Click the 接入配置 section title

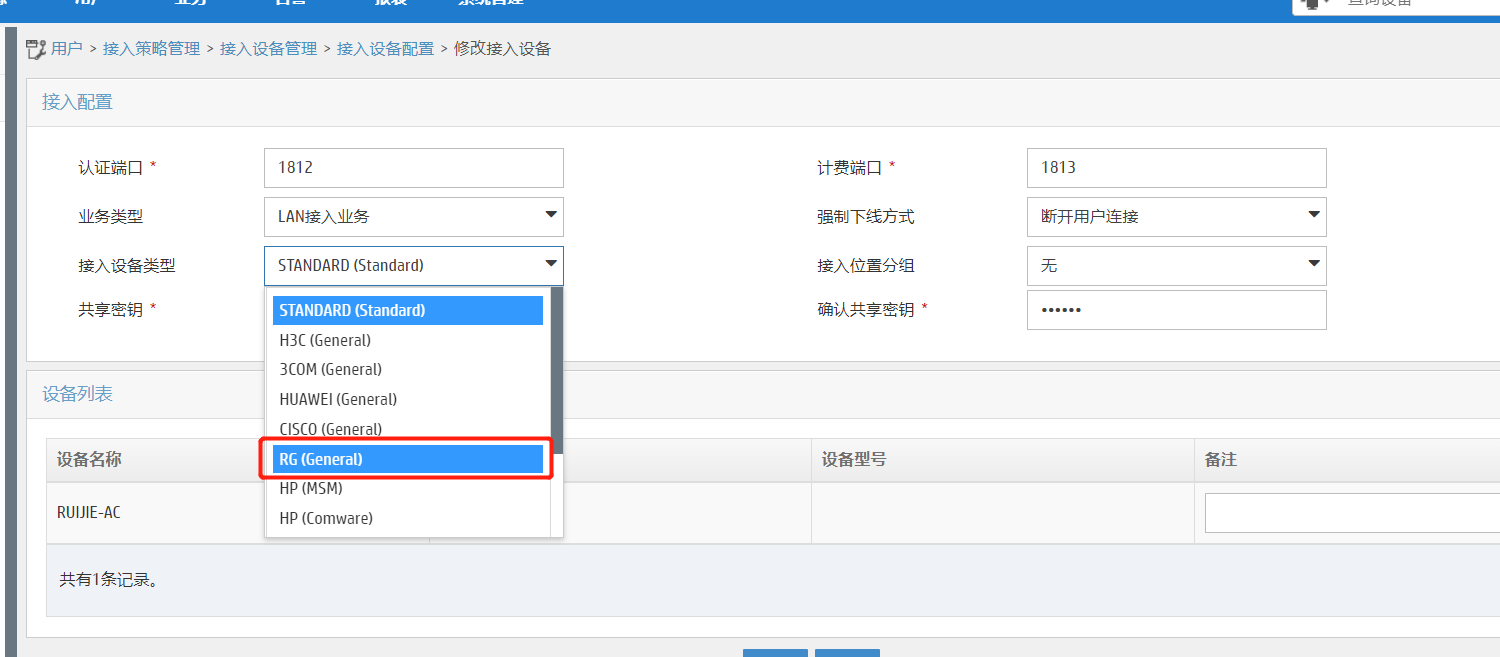click(77, 102)
